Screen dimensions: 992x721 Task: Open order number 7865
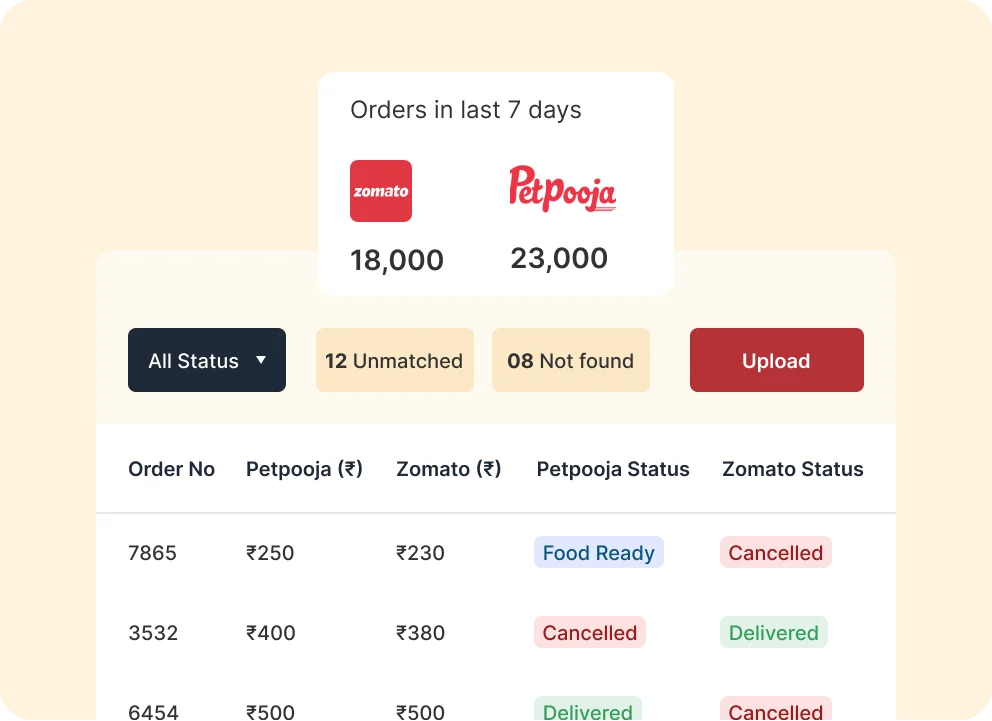[x=152, y=553]
